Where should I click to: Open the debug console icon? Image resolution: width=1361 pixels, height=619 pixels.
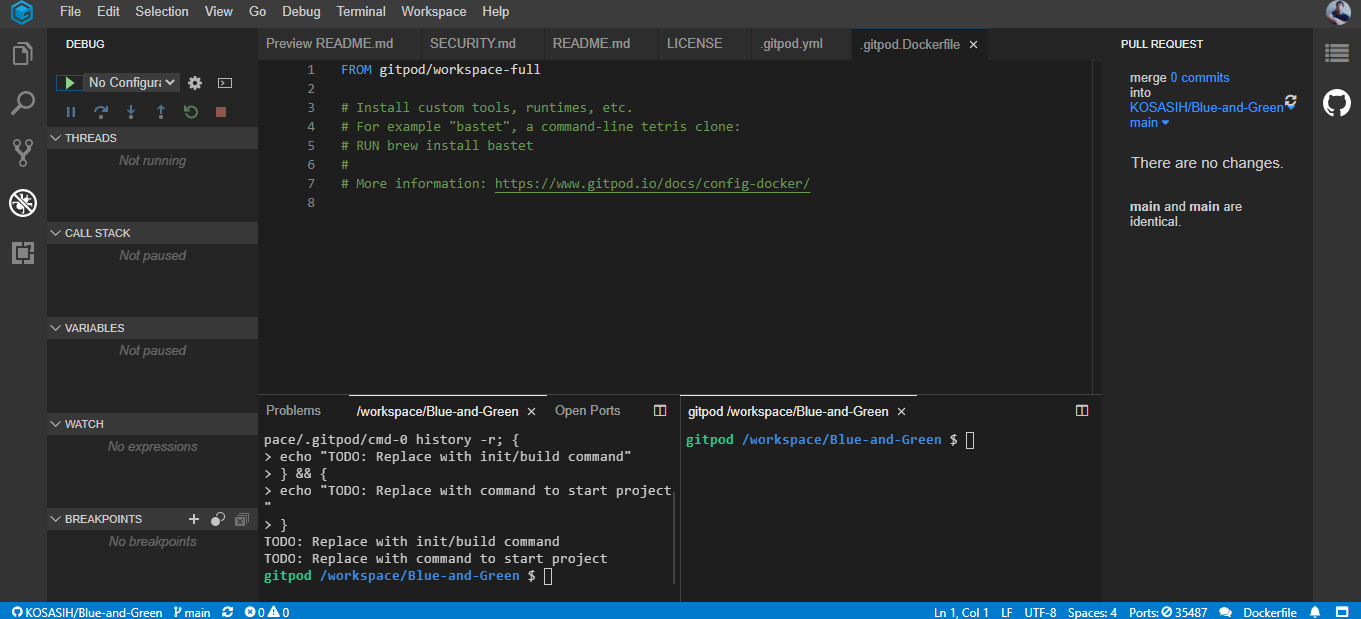[225, 83]
